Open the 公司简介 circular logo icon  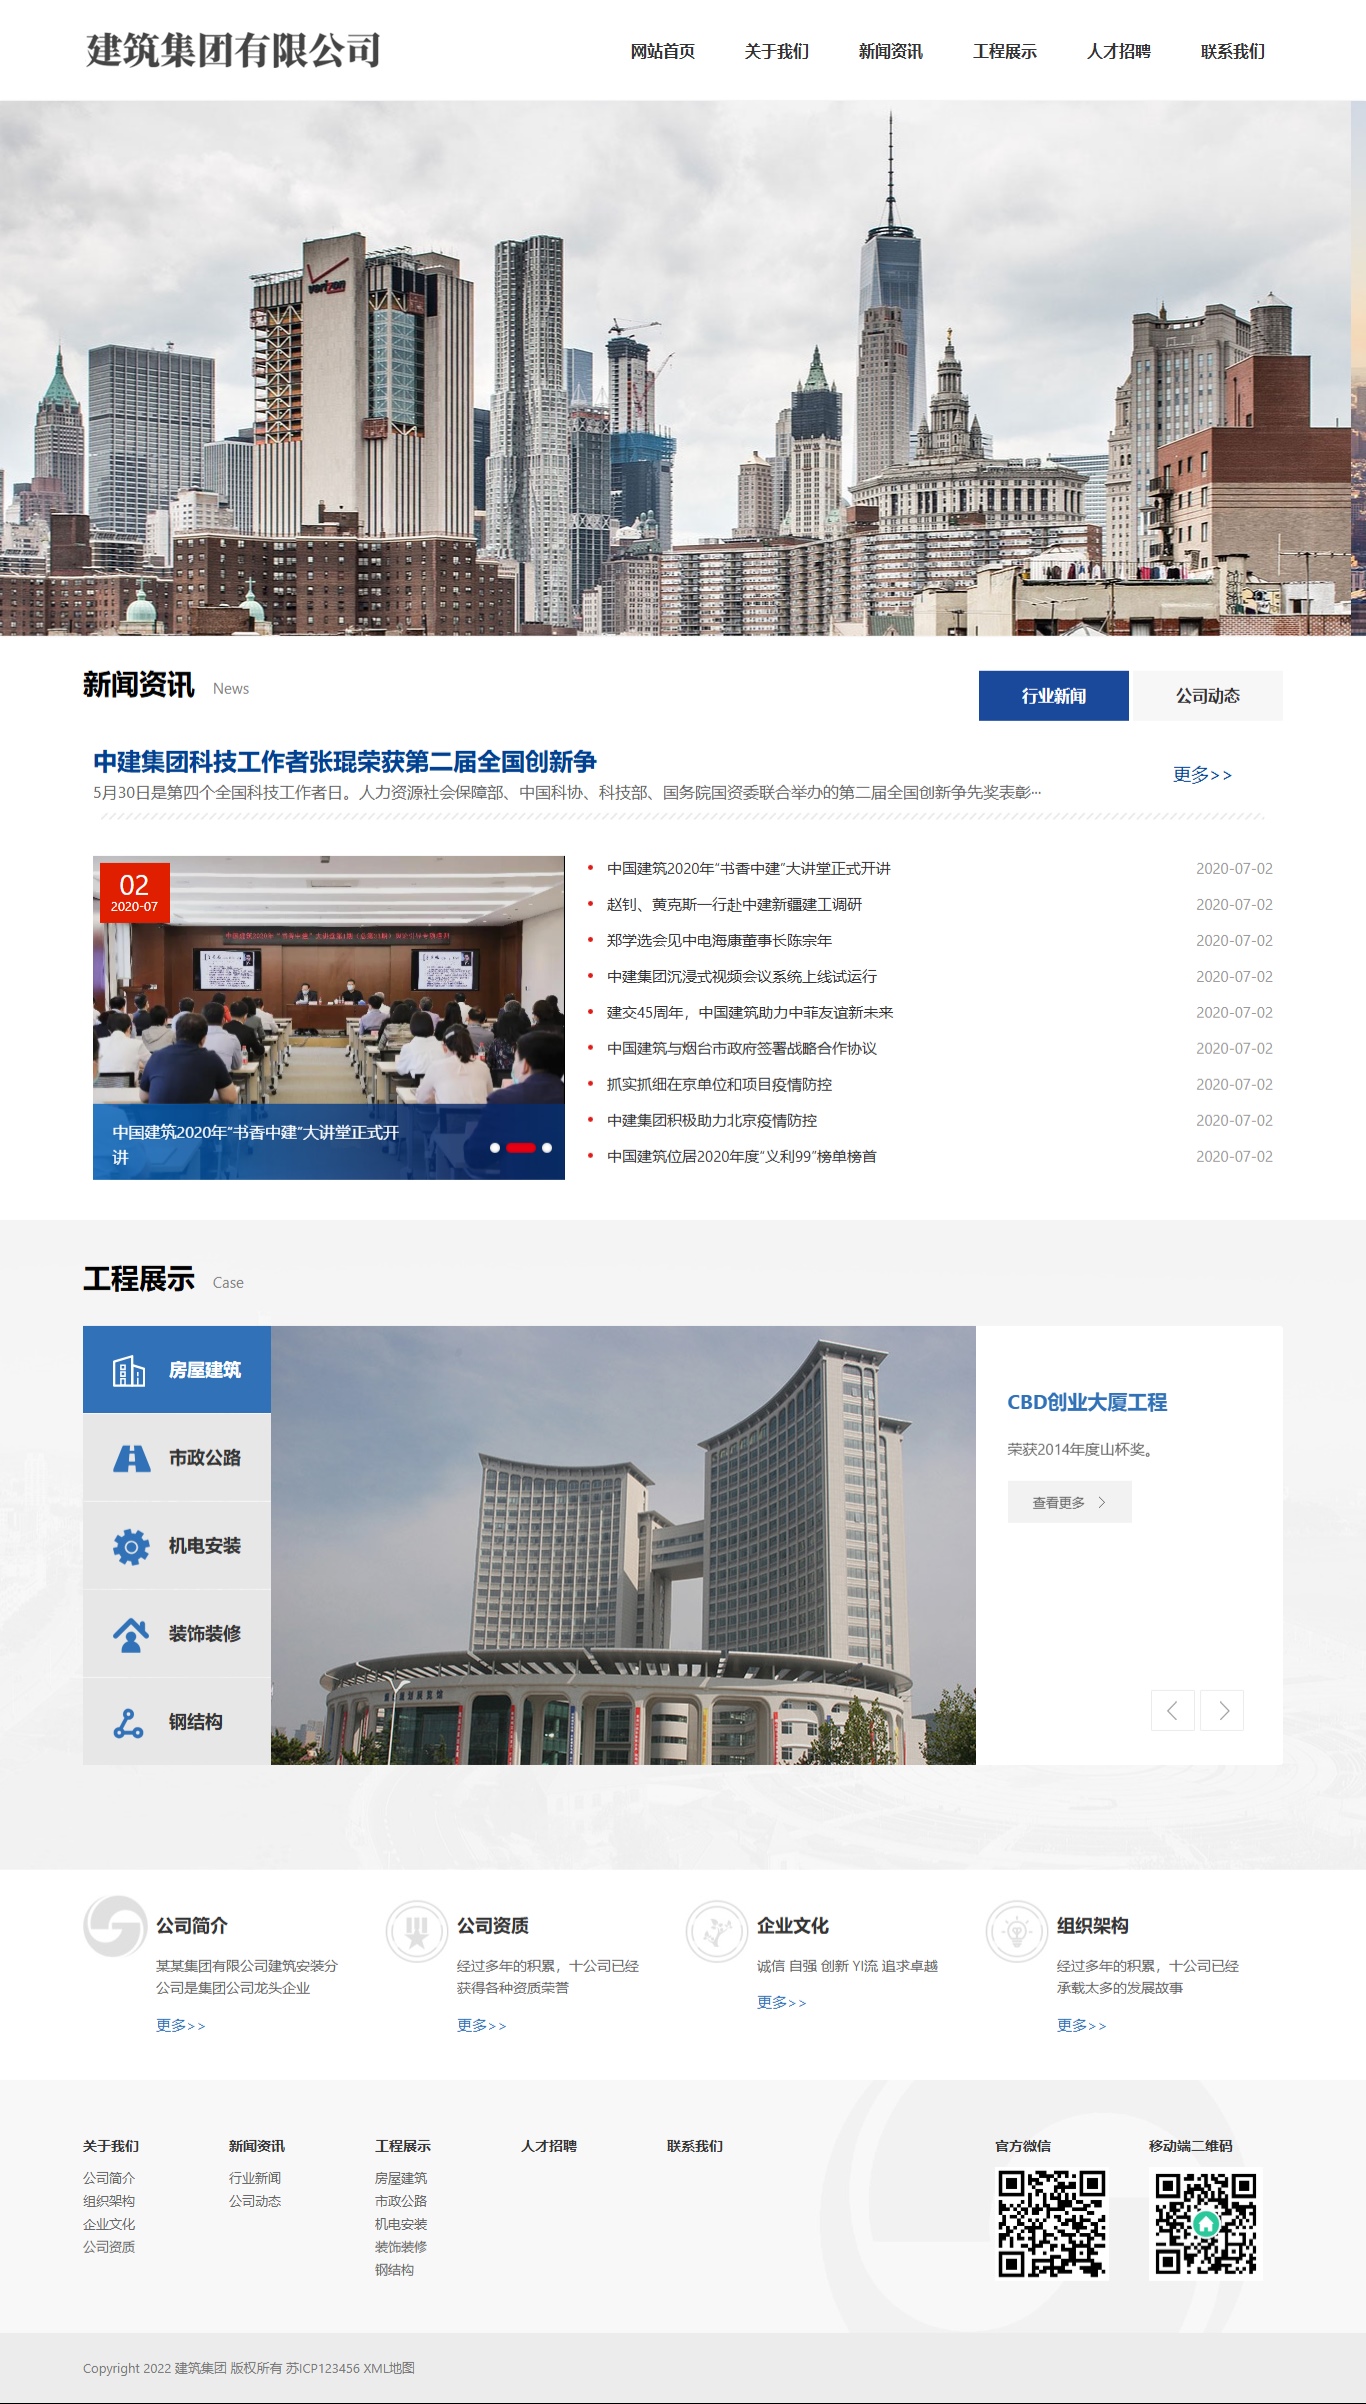115,1926
